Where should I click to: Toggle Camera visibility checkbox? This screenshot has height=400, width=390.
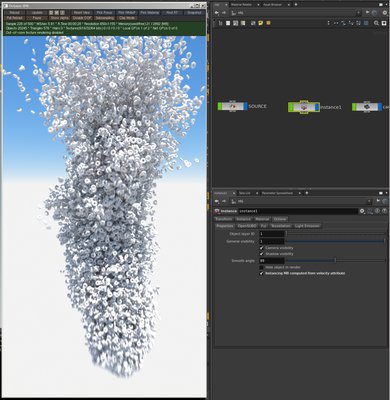coord(261,248)
